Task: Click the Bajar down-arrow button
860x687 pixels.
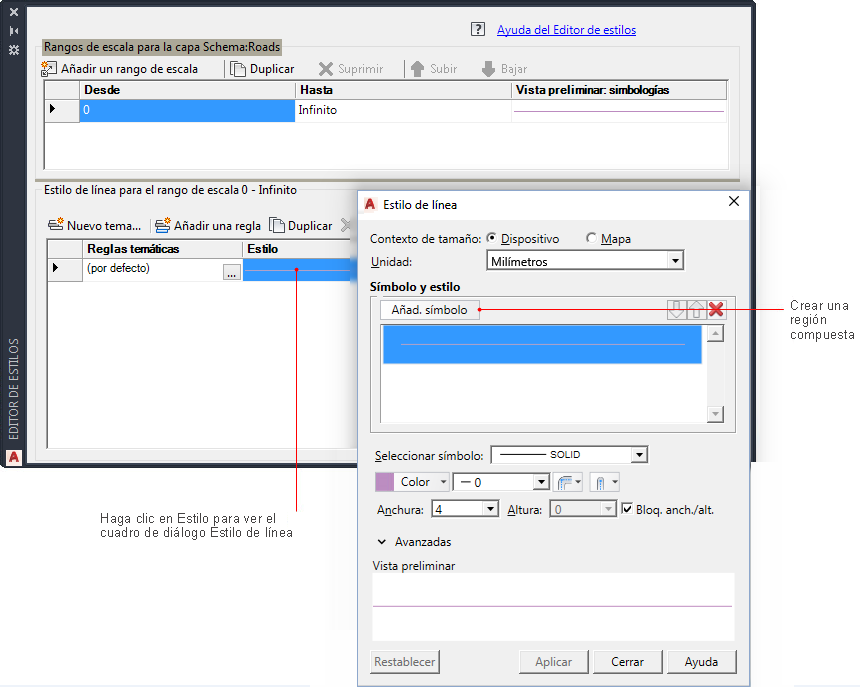Action: pos(504,69)
